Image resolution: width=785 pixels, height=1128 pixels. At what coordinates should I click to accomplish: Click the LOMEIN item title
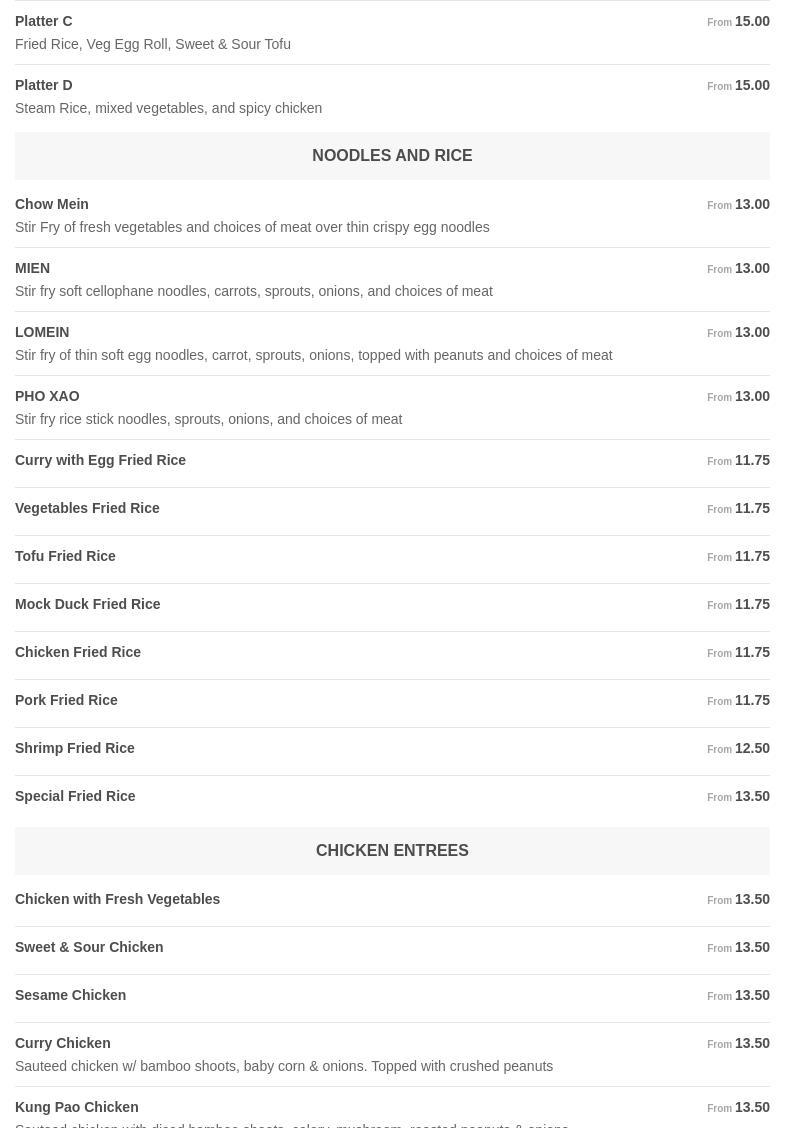pos(42,332)
